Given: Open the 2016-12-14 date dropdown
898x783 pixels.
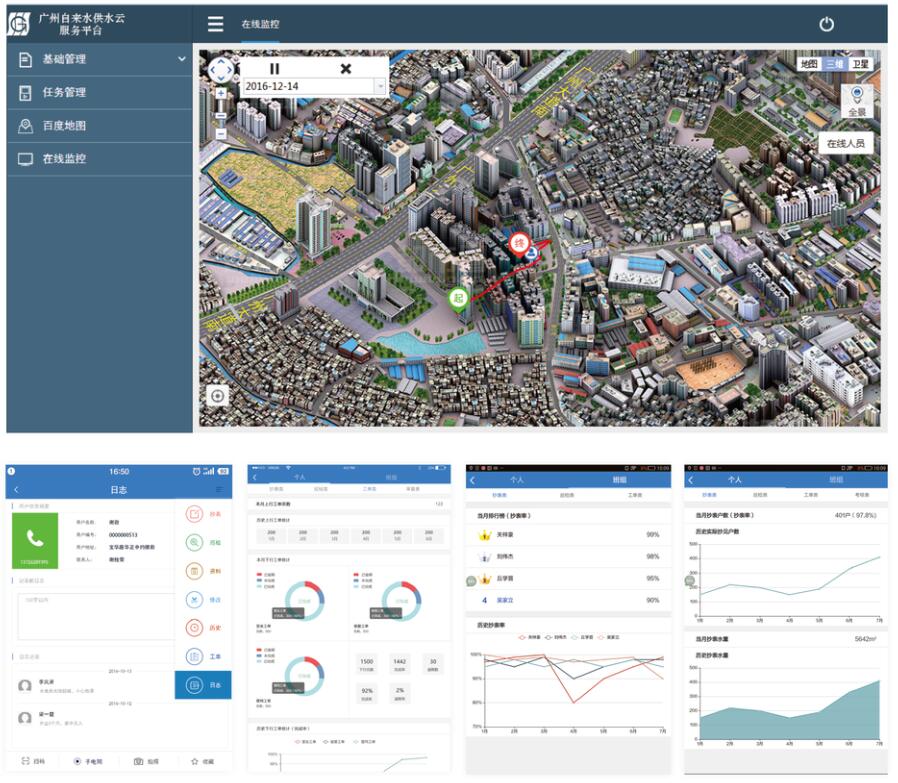Looking at the screenshot, I should 380,86.
